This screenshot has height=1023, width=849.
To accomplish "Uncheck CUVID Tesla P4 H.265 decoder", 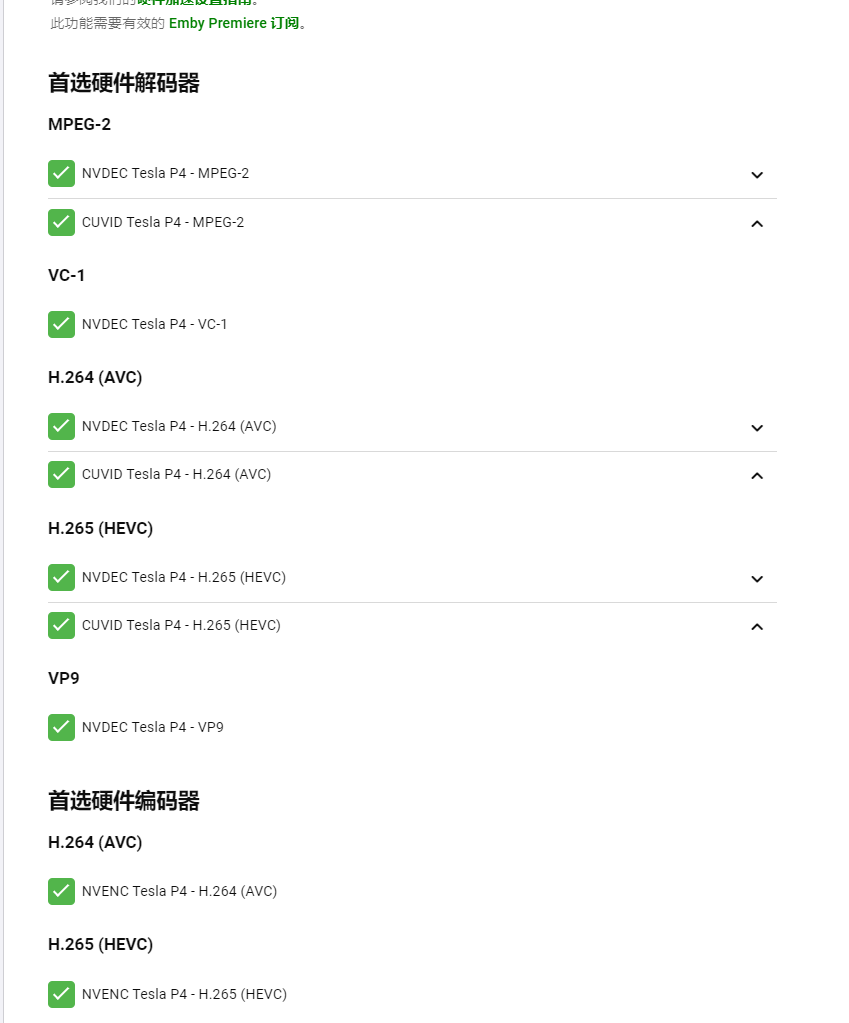I will coord(61,625).
